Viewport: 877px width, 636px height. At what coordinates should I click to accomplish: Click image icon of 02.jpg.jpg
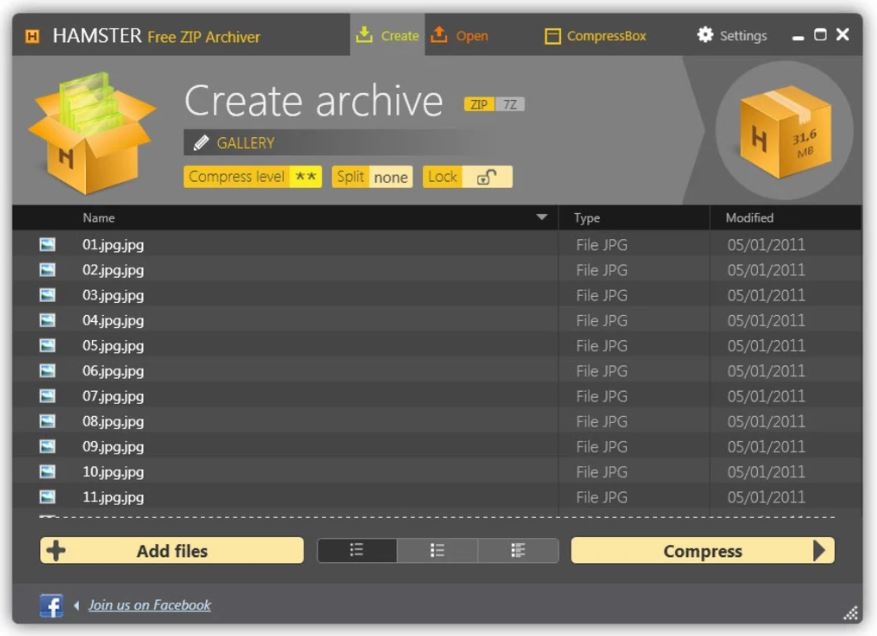[48, 270]
